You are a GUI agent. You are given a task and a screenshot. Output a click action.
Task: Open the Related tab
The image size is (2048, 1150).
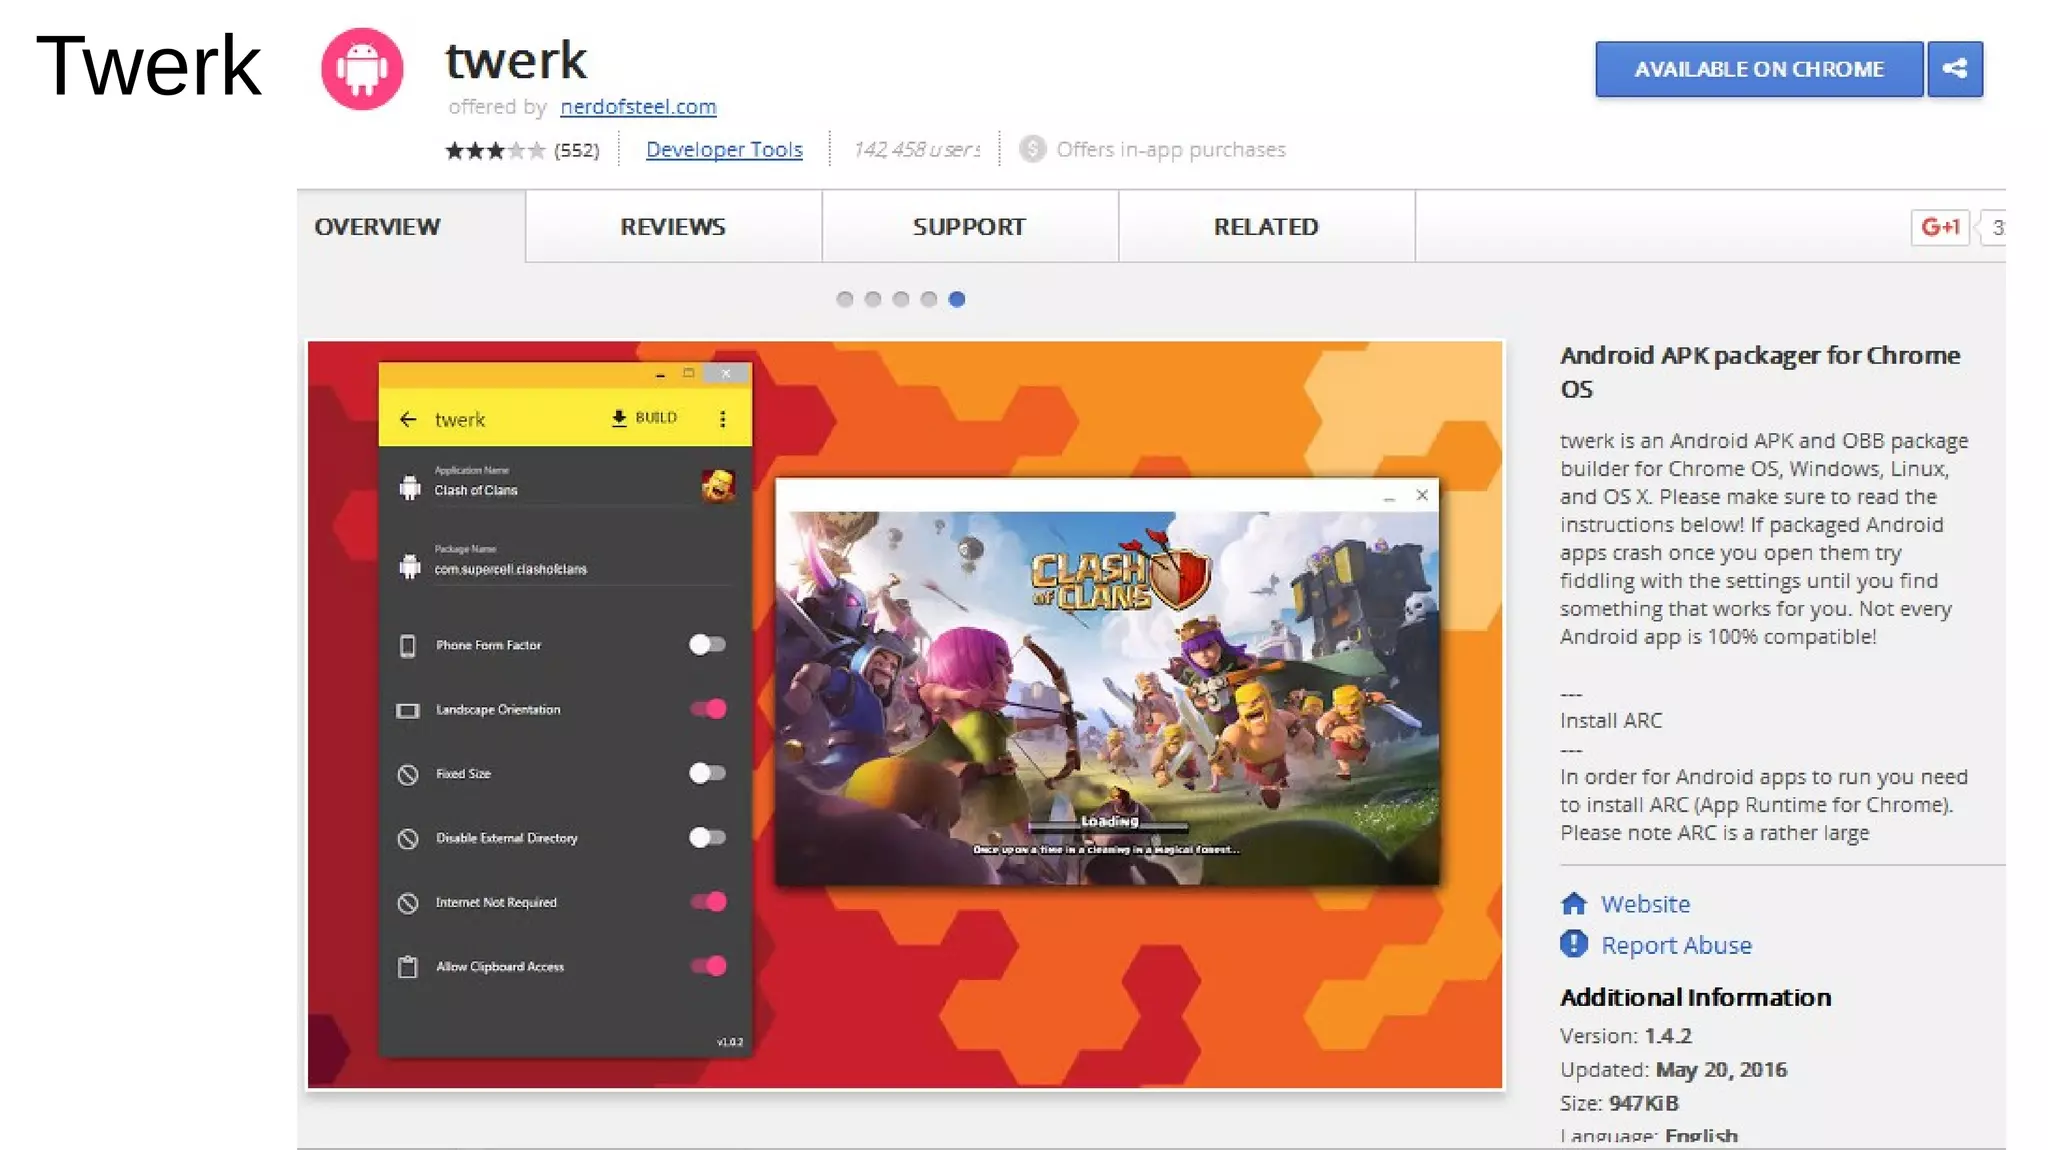coord(1265,227)
